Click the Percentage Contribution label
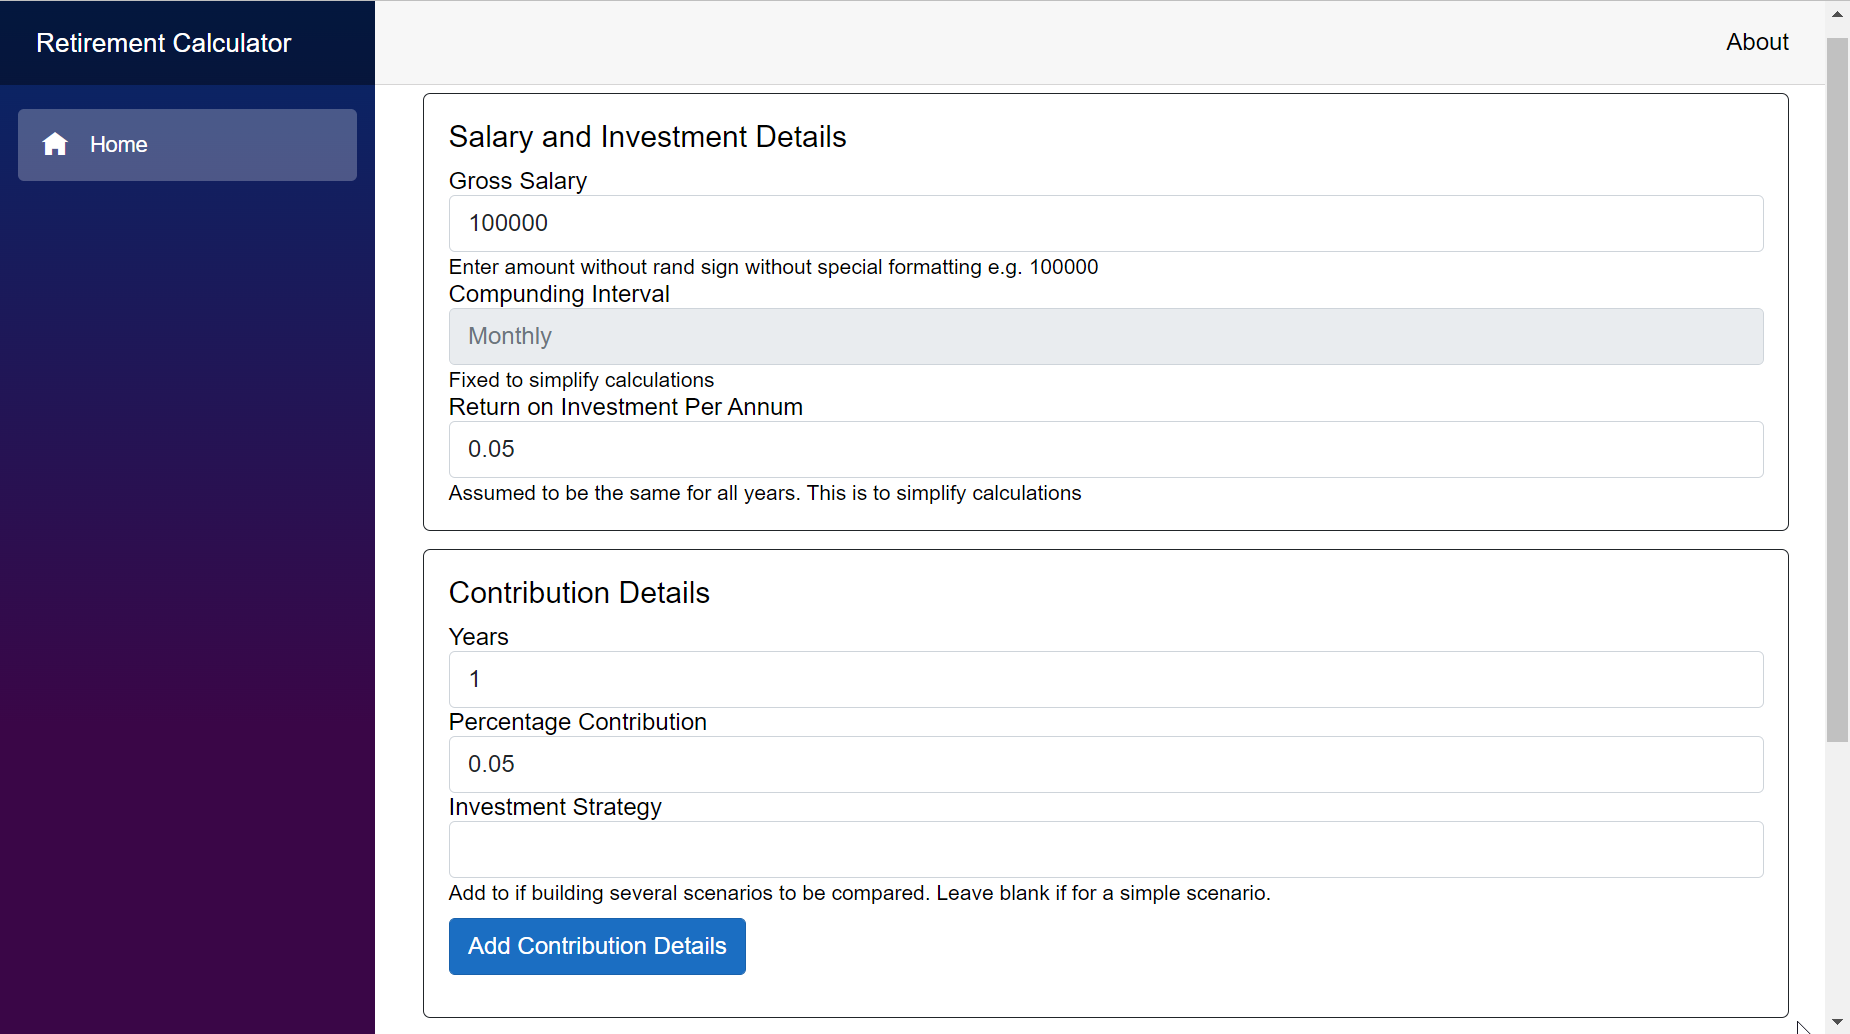Screen dimensions: 1850x1034 click(x=577, y=722)
